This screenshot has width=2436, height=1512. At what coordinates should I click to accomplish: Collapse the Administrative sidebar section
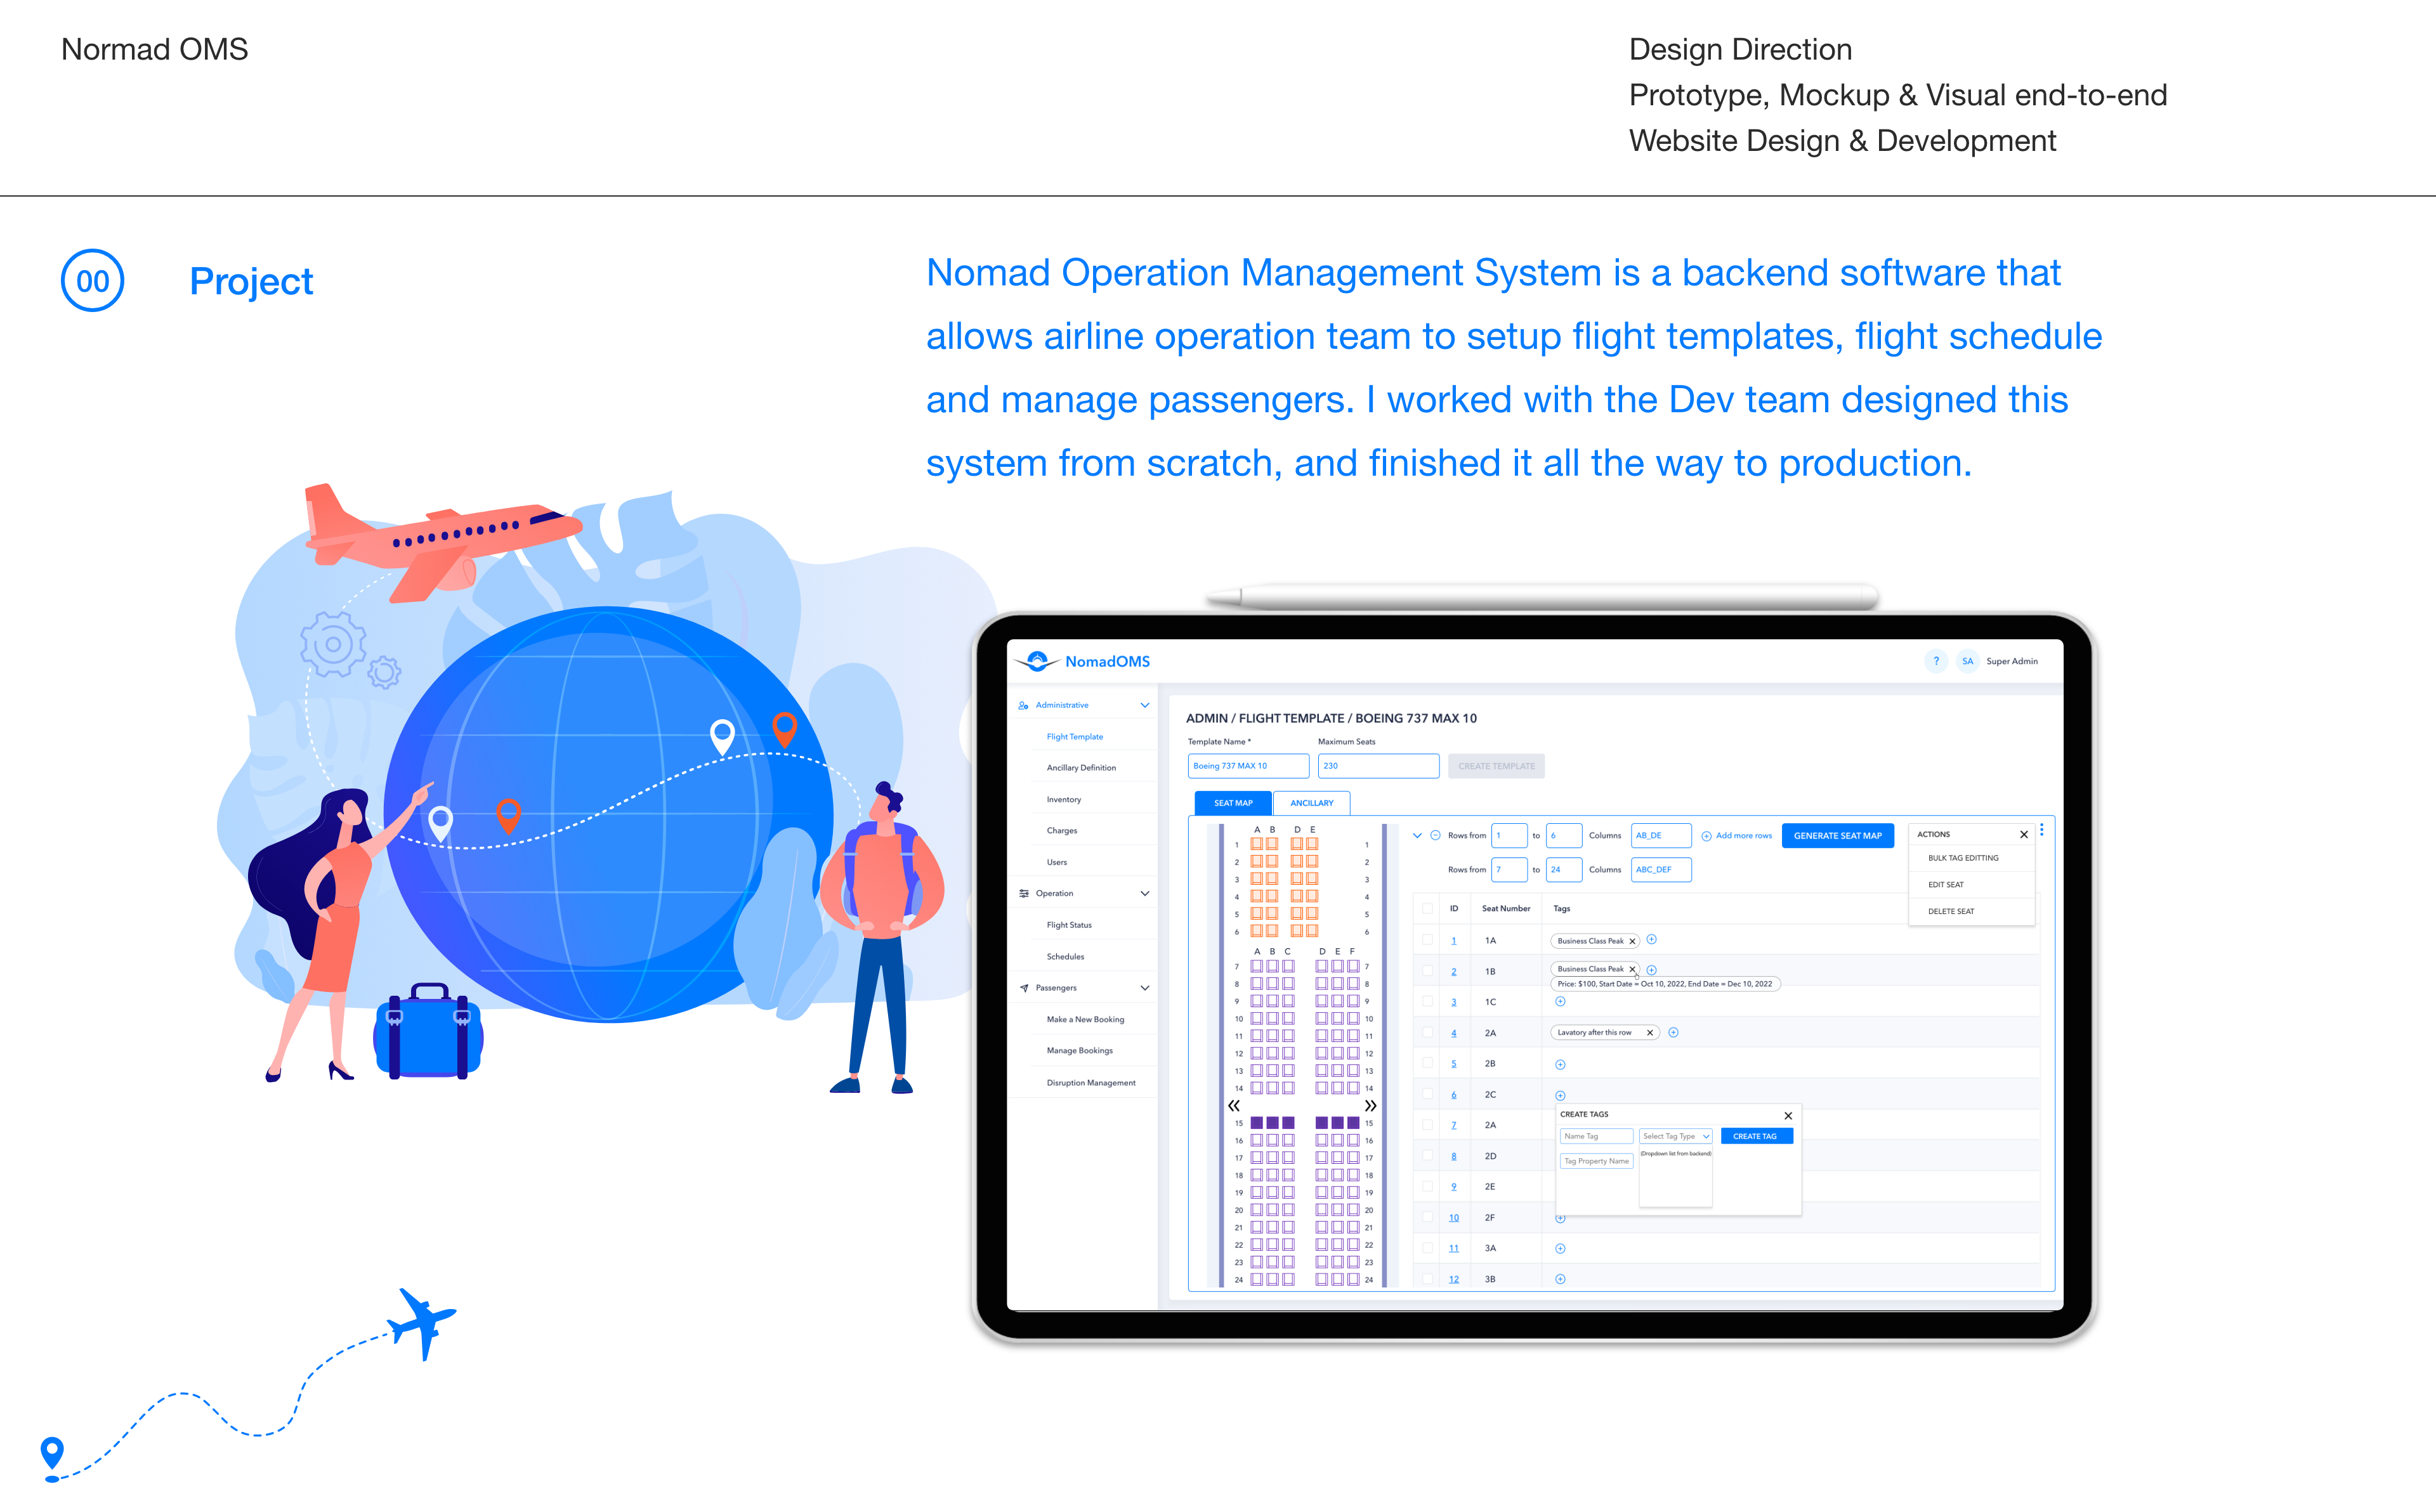tap(1144, 705)
